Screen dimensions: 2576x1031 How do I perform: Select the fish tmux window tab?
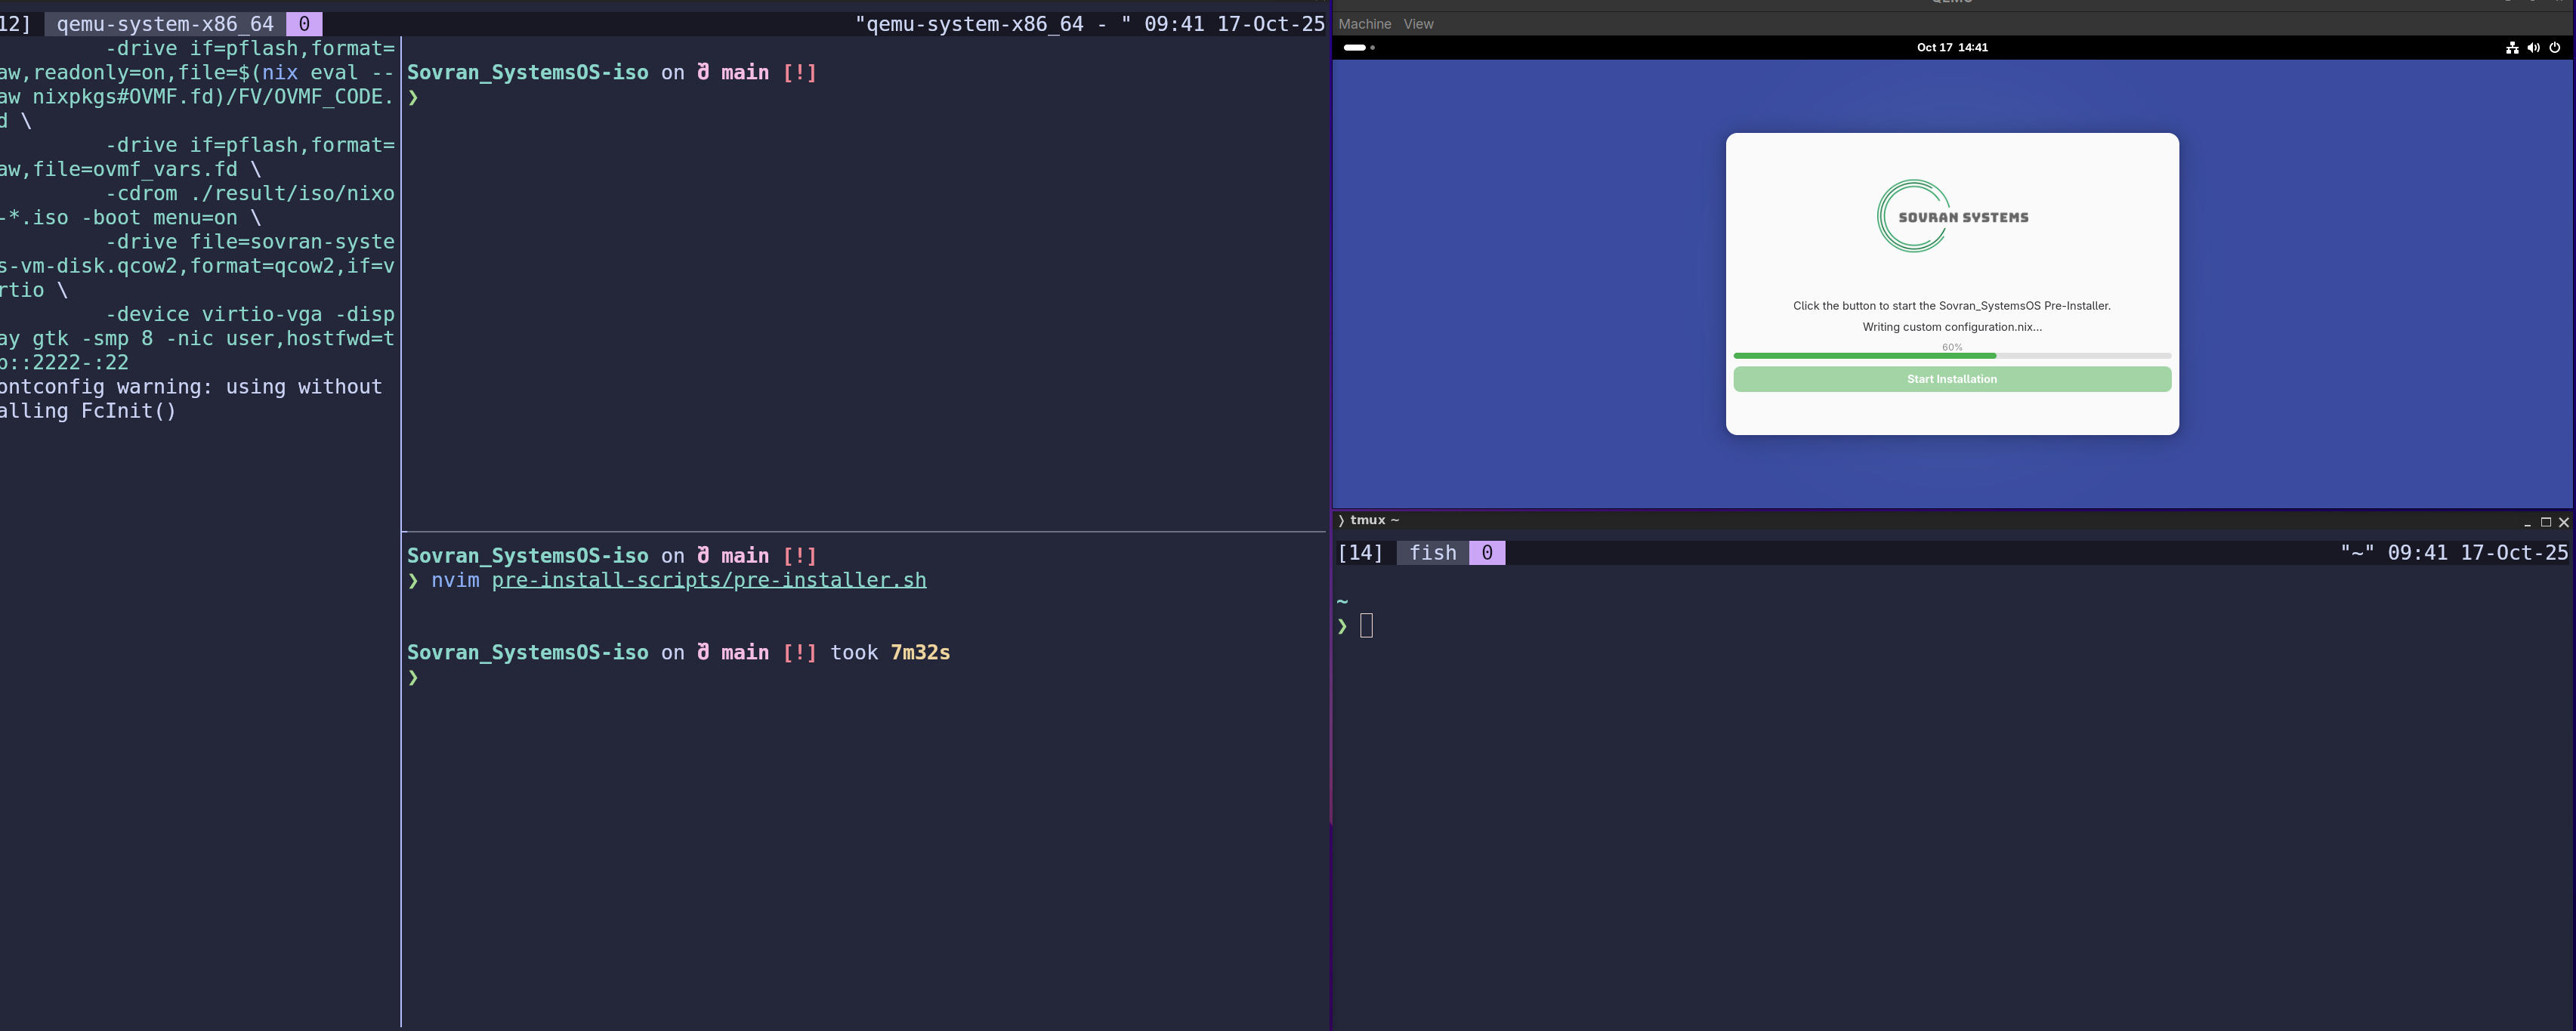pos(1432,553)
